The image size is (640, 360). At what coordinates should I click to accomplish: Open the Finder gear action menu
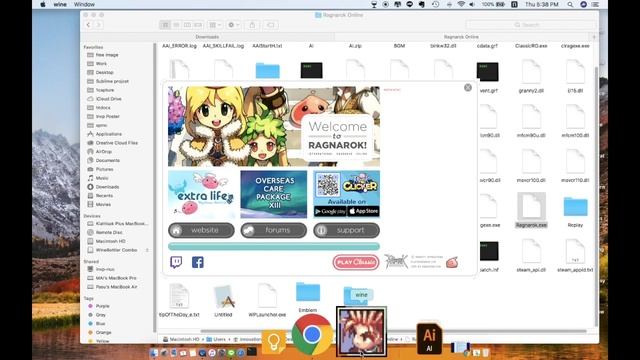coord(233,25)
